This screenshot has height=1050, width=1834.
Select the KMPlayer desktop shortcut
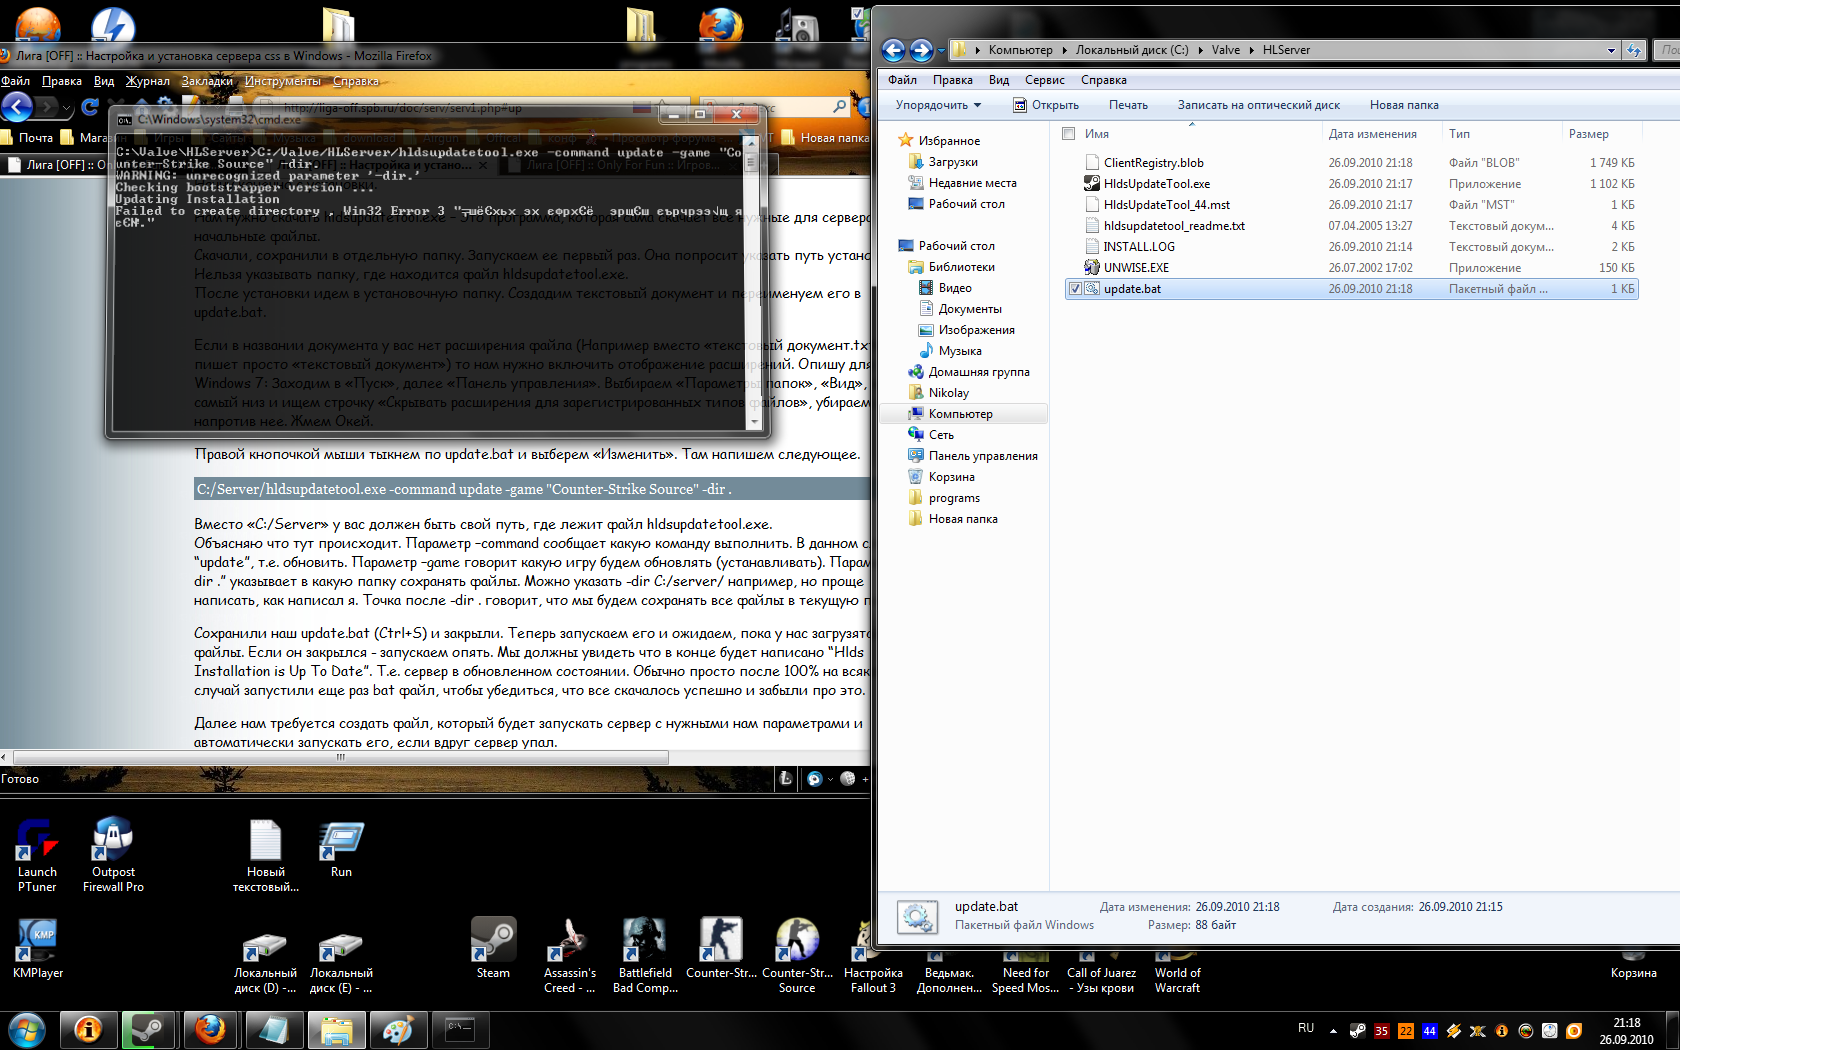point(38,947)
